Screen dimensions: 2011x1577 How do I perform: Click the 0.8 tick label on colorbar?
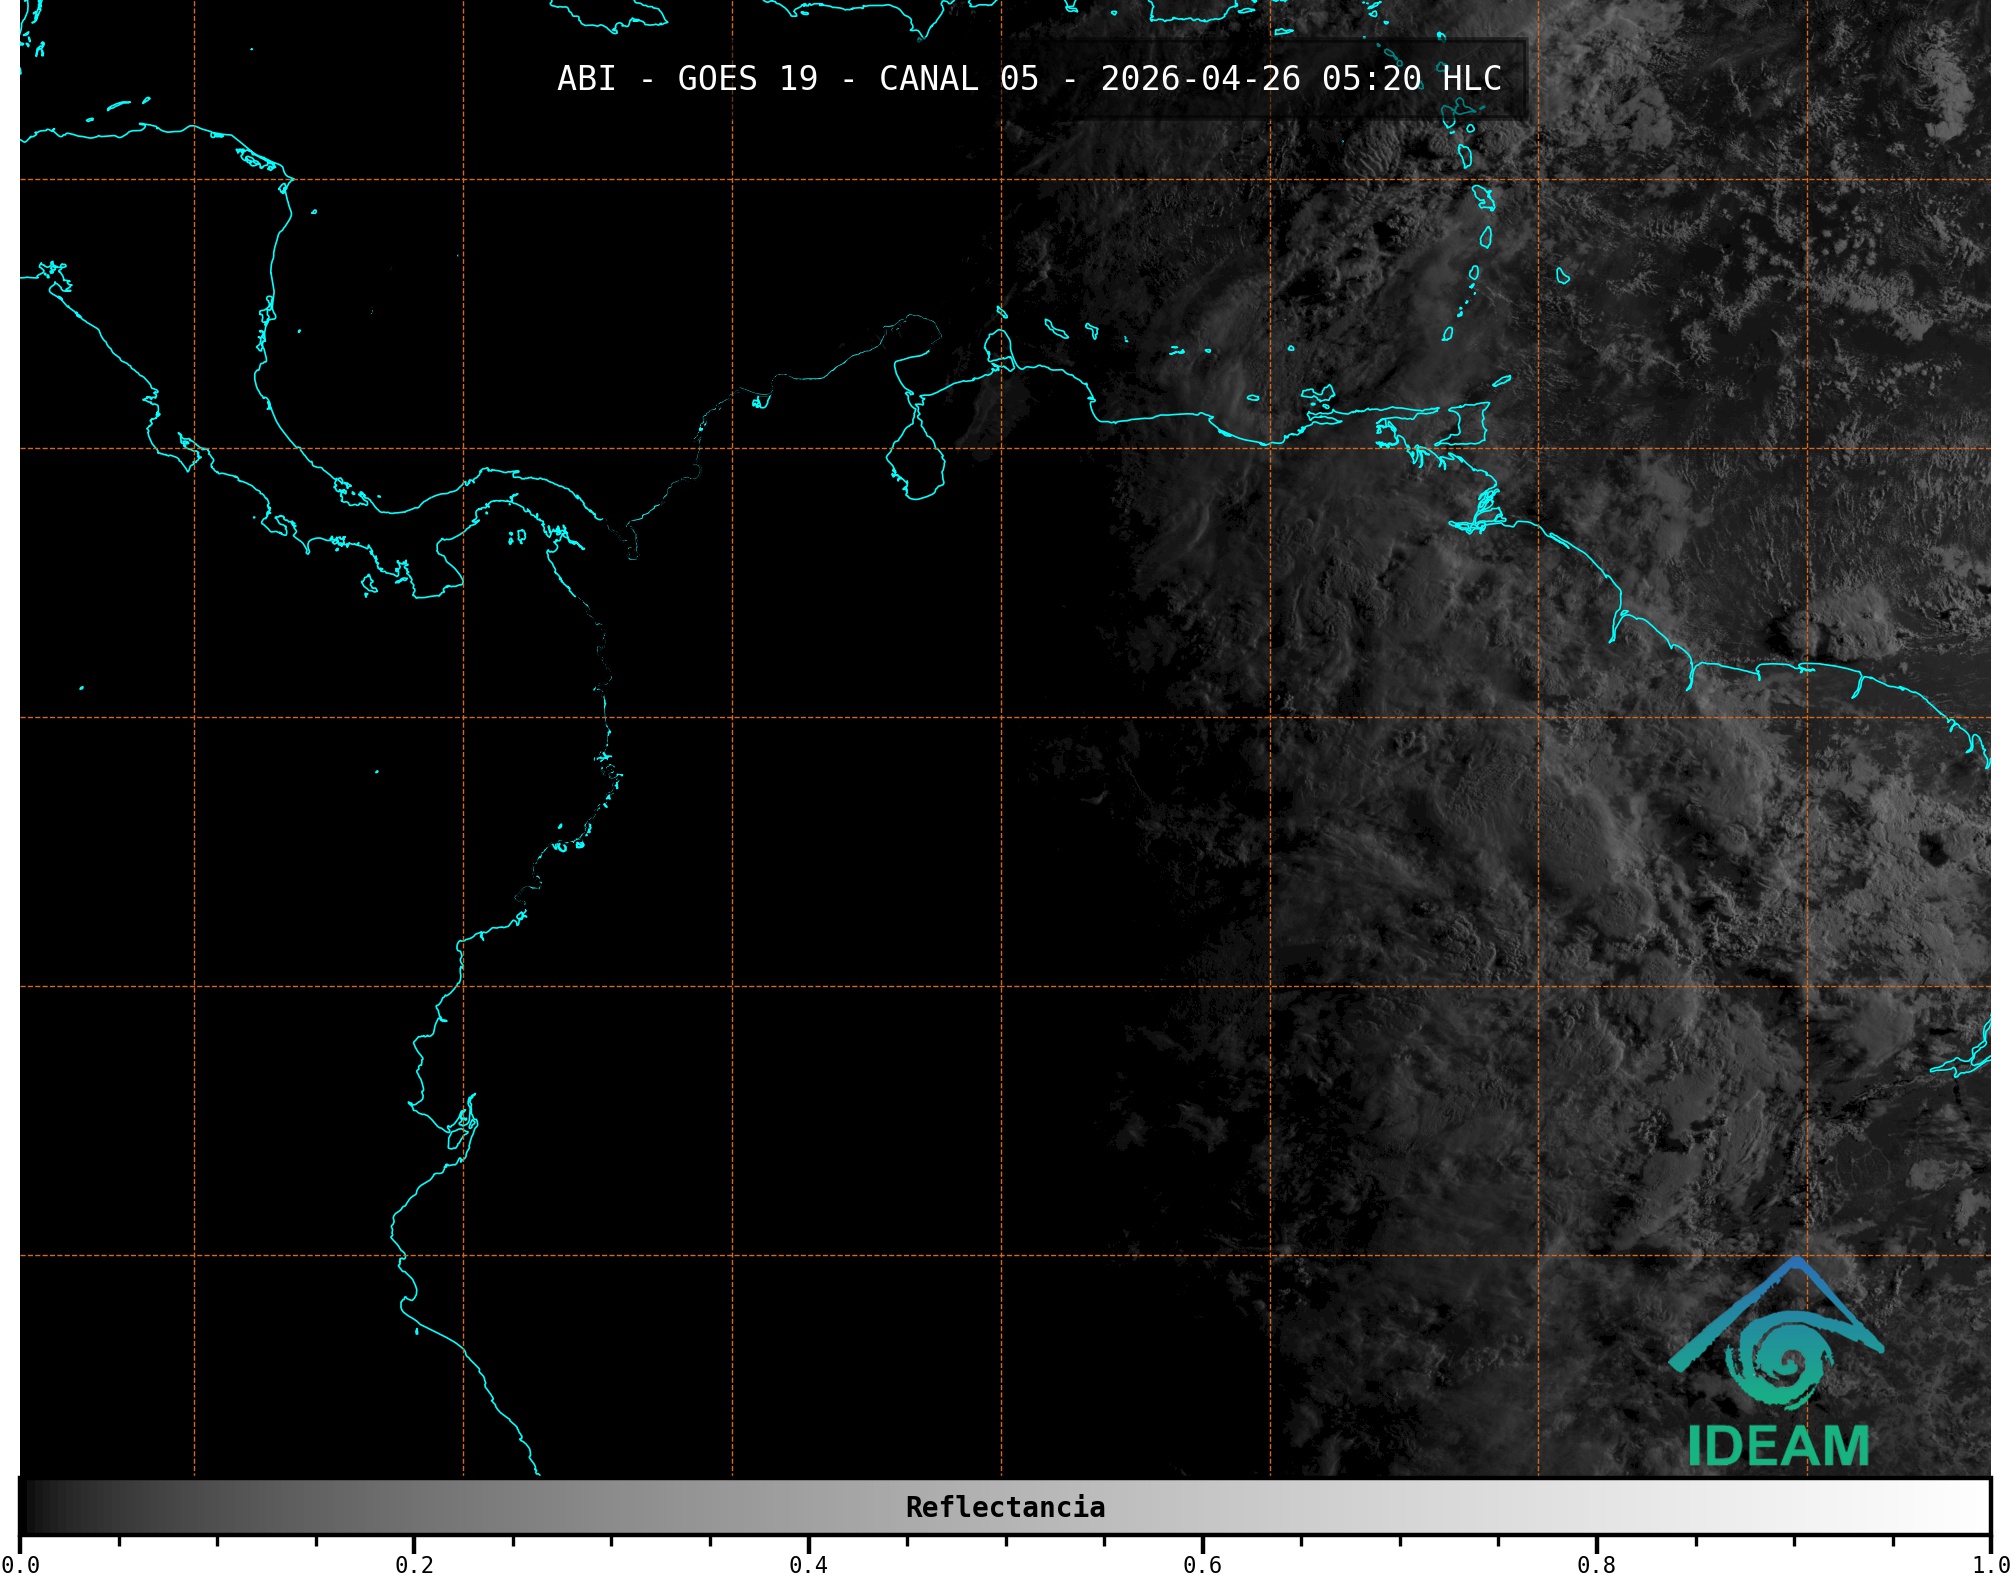coord(1596,1565)
